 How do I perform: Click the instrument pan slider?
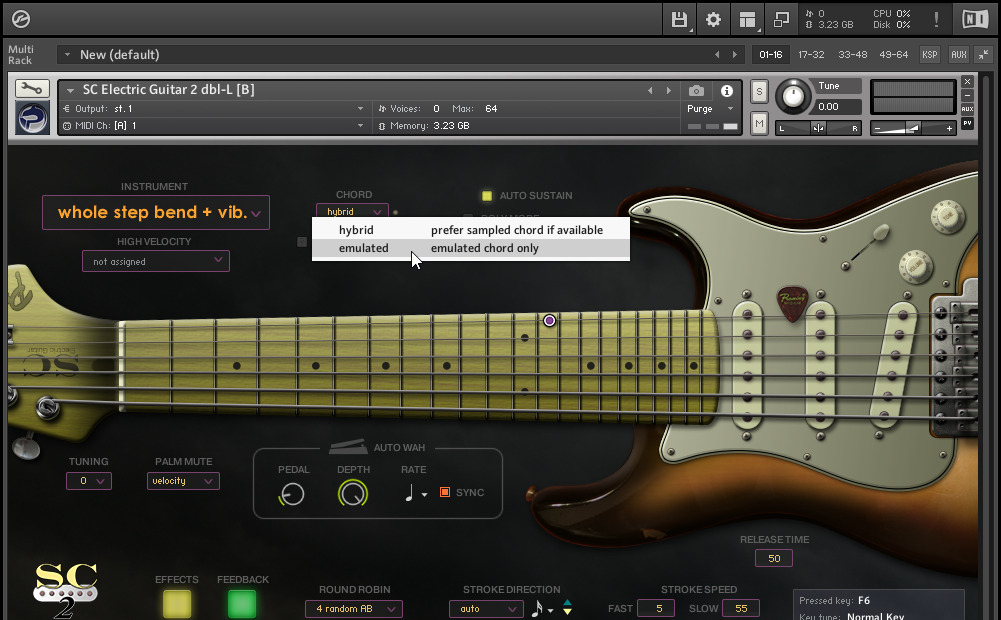pyautogui.click(x=818, y=128)
